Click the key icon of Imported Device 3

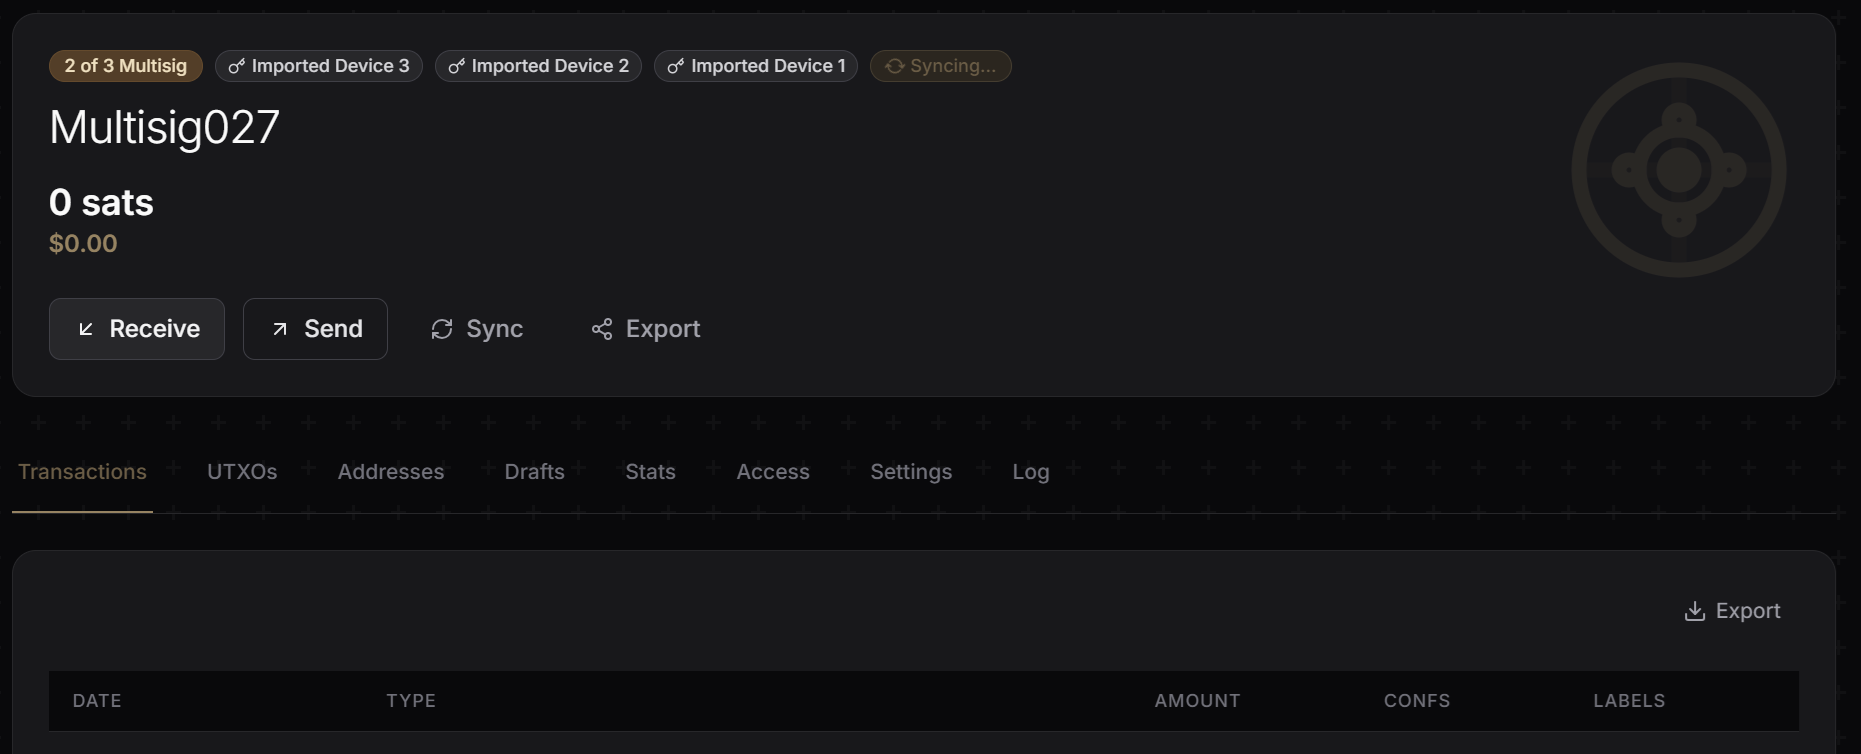[x=236, y=66]
